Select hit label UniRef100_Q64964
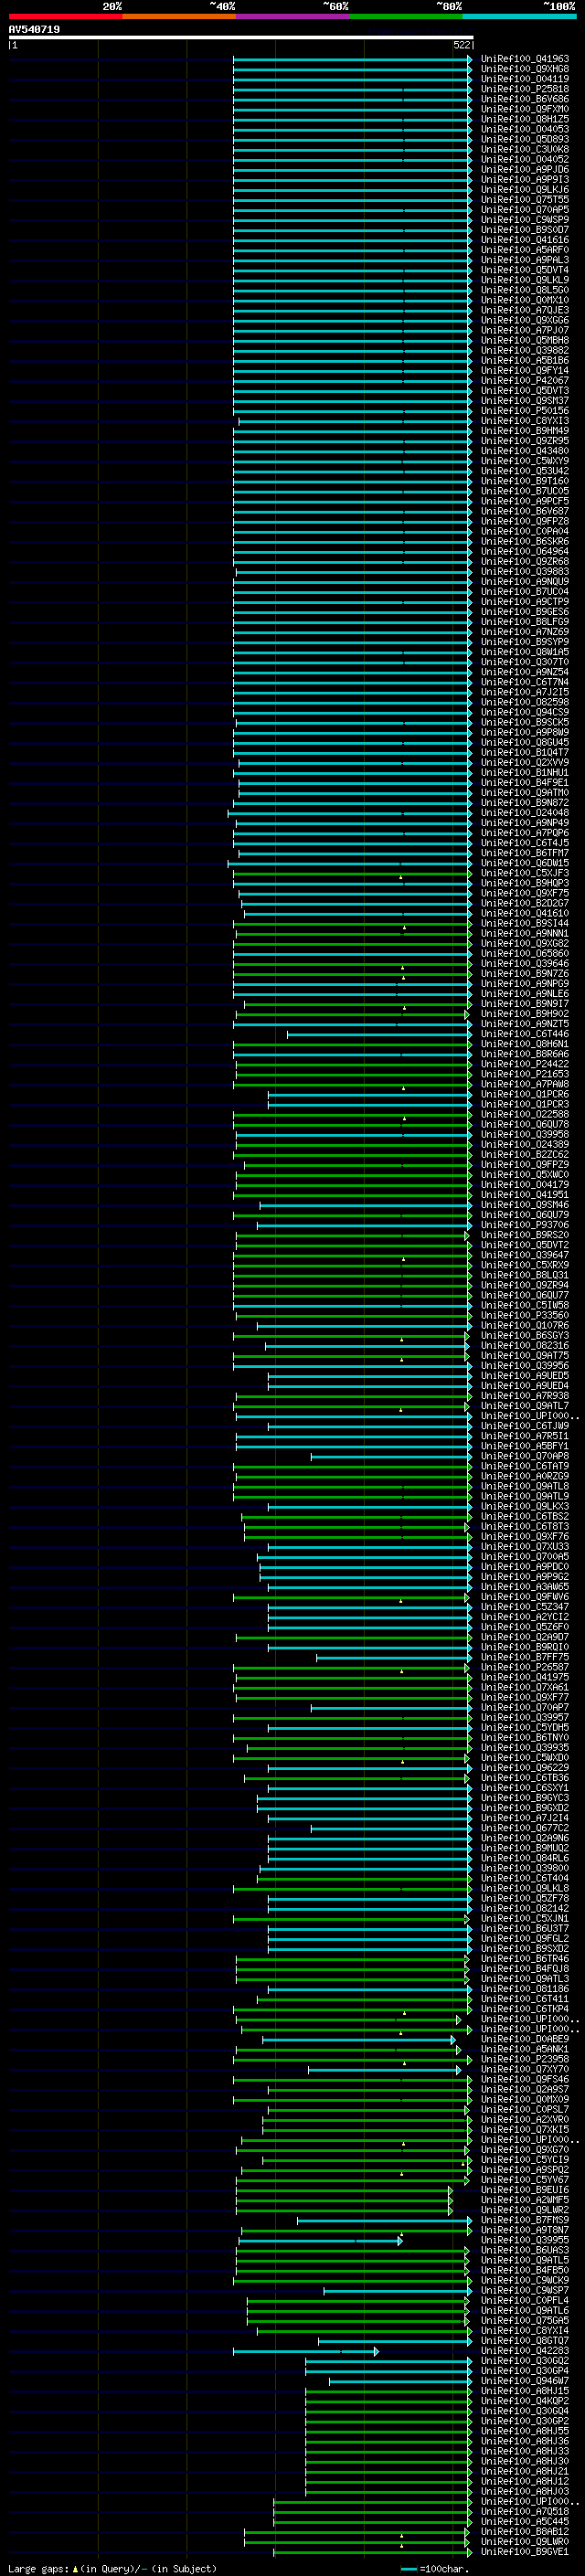The width and height of the screenshot is (585, 2576). 525,551
